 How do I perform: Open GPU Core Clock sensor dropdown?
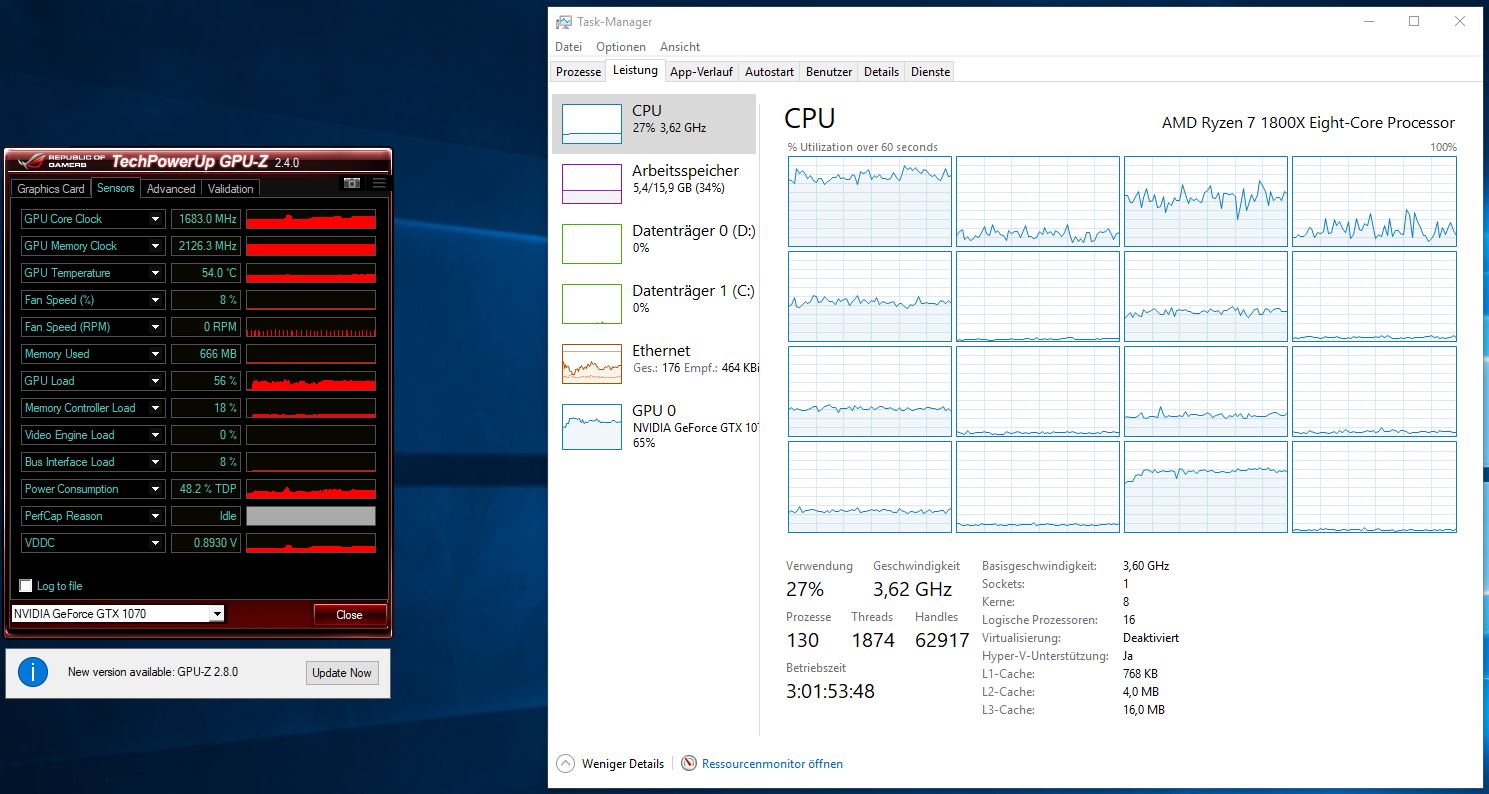tap(156, 219)
